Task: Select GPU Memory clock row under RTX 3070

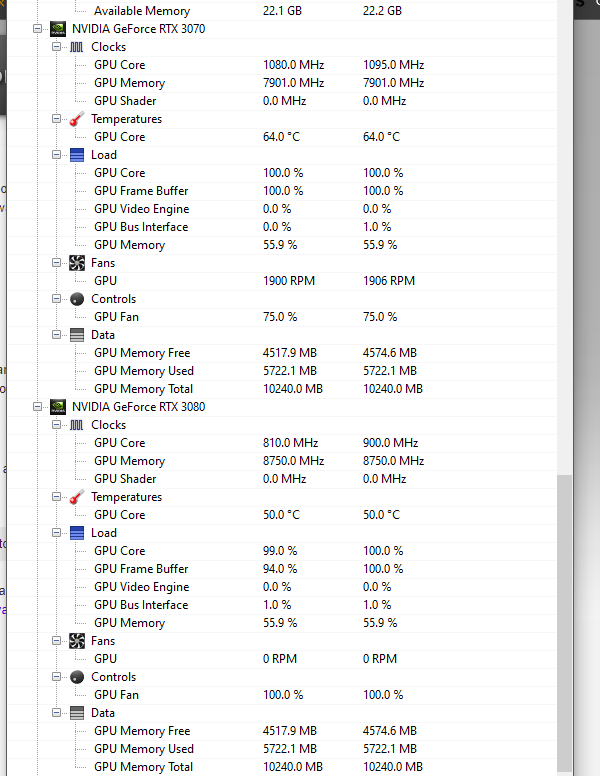Action: click(x=282, y=83)
